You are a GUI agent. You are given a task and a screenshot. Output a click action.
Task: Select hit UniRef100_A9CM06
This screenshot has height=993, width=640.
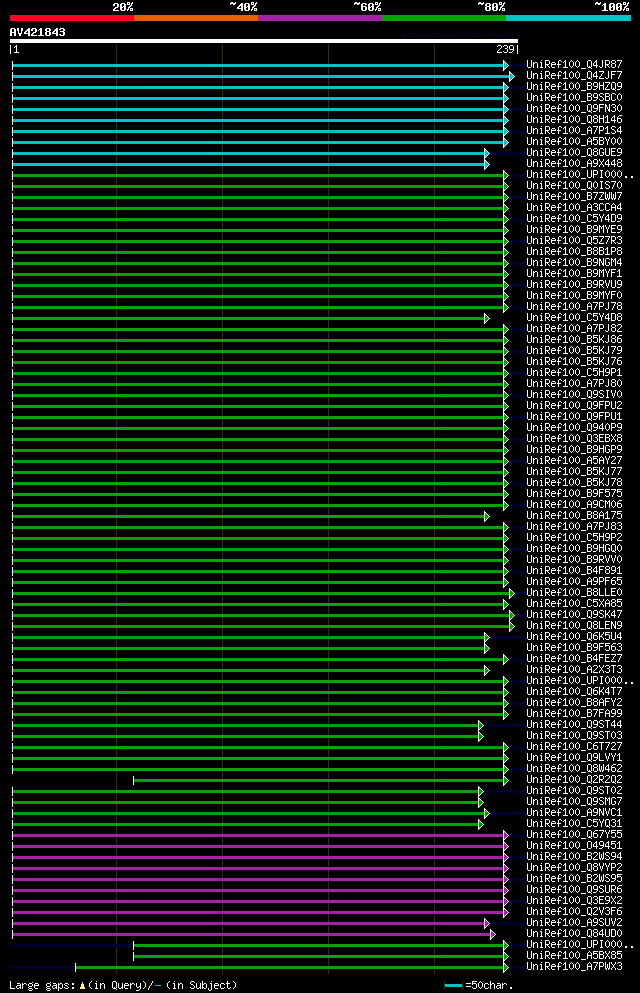coord(574,505)
